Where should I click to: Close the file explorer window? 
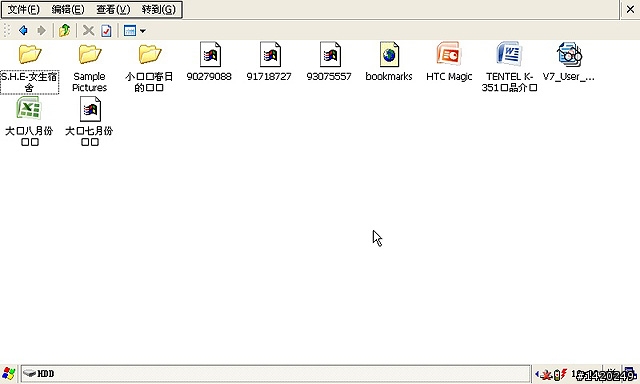pyautogui.click(x=630, y=9)
